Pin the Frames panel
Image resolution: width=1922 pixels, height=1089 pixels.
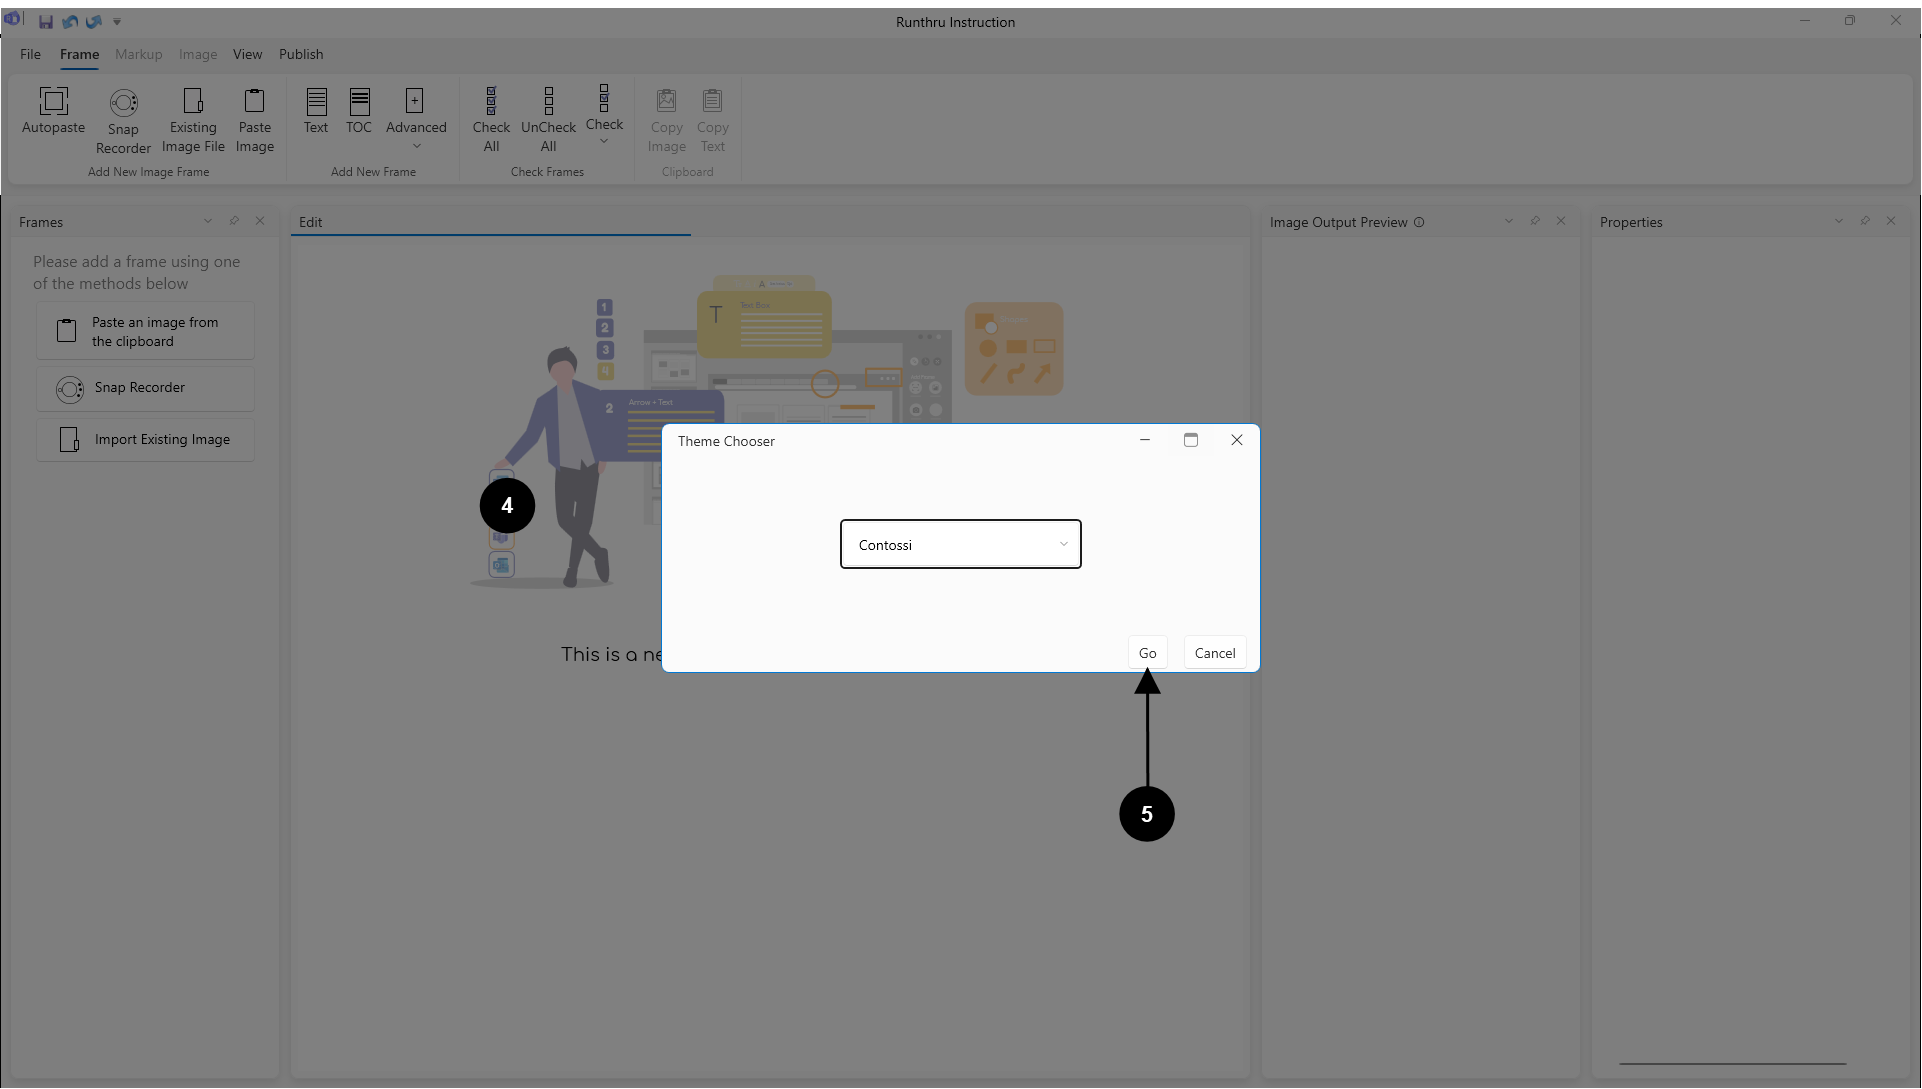point(234,221)
